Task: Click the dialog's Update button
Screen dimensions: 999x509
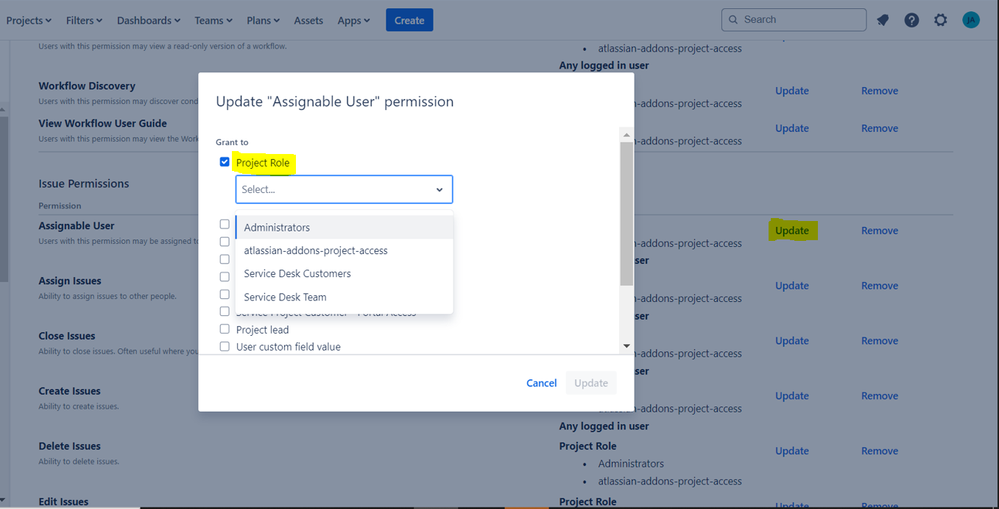Action: coord(591,383)
